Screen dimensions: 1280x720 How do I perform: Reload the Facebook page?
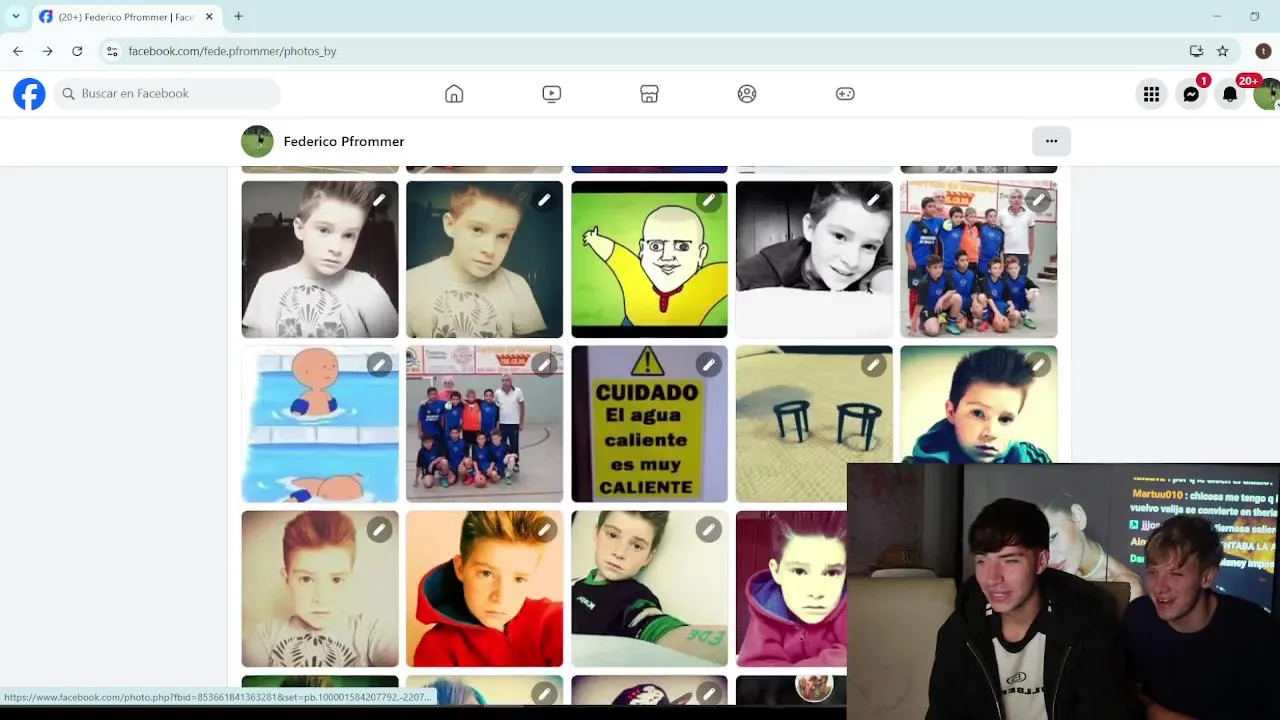click(77, 51)
